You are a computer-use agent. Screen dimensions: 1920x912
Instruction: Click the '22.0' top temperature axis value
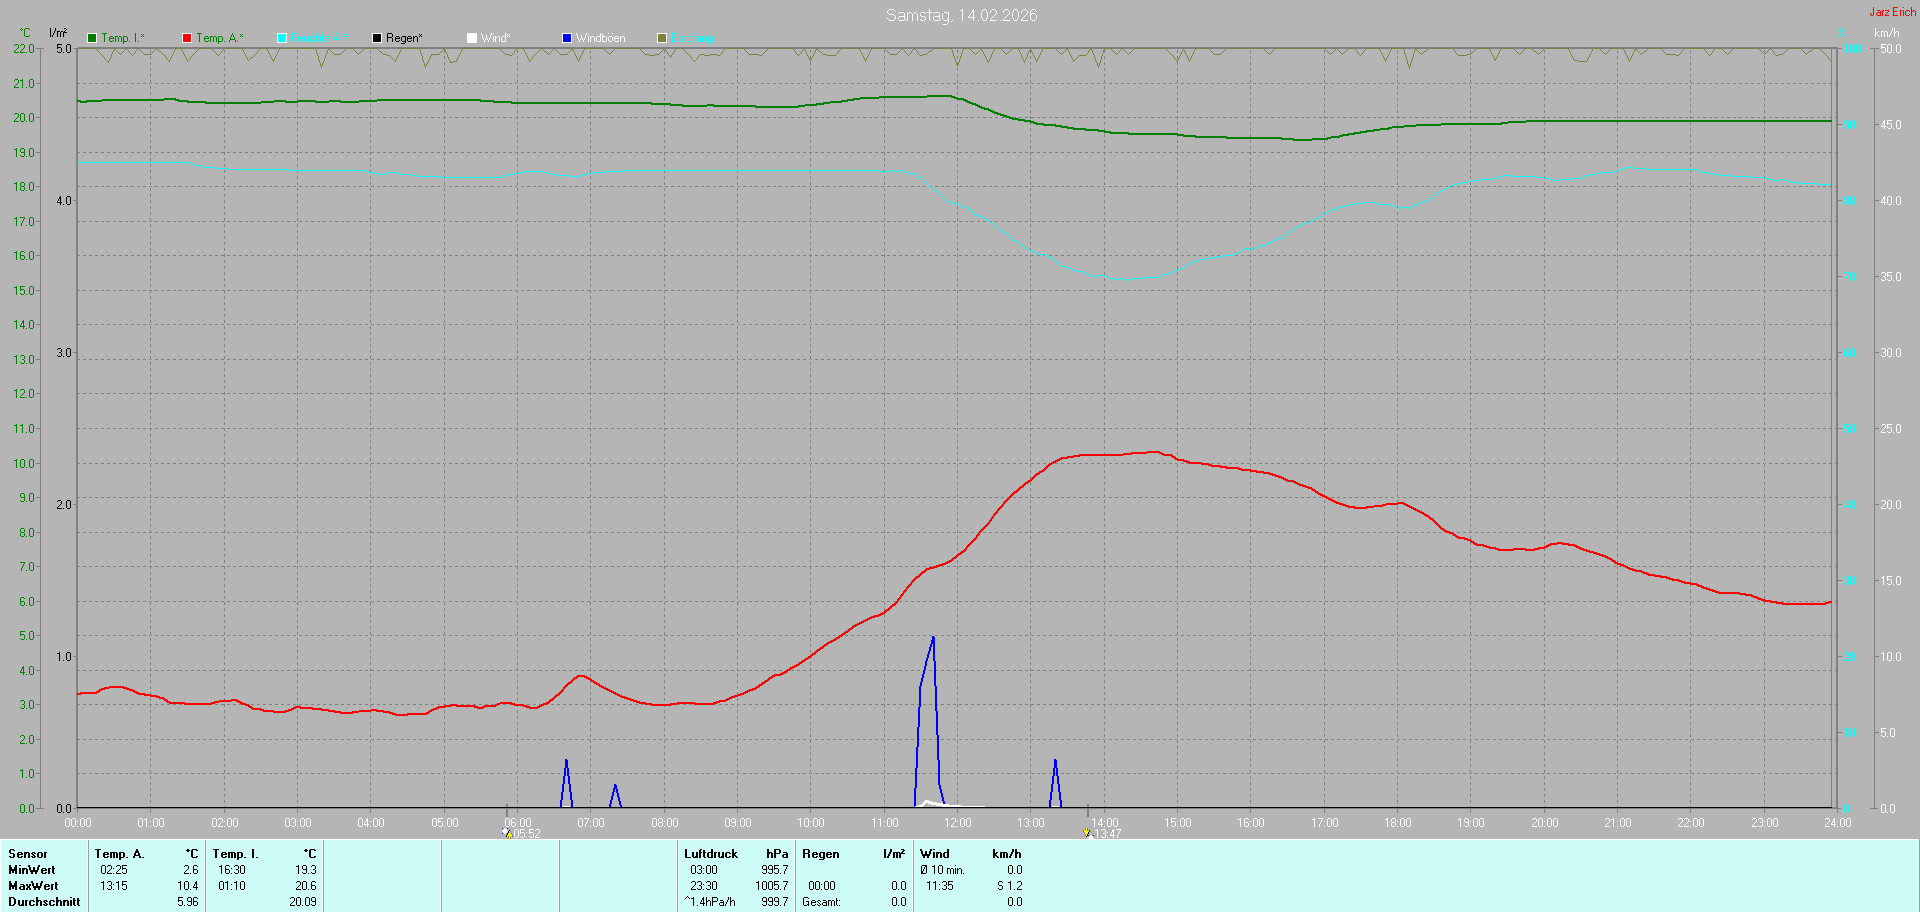[x=24, y=49]
